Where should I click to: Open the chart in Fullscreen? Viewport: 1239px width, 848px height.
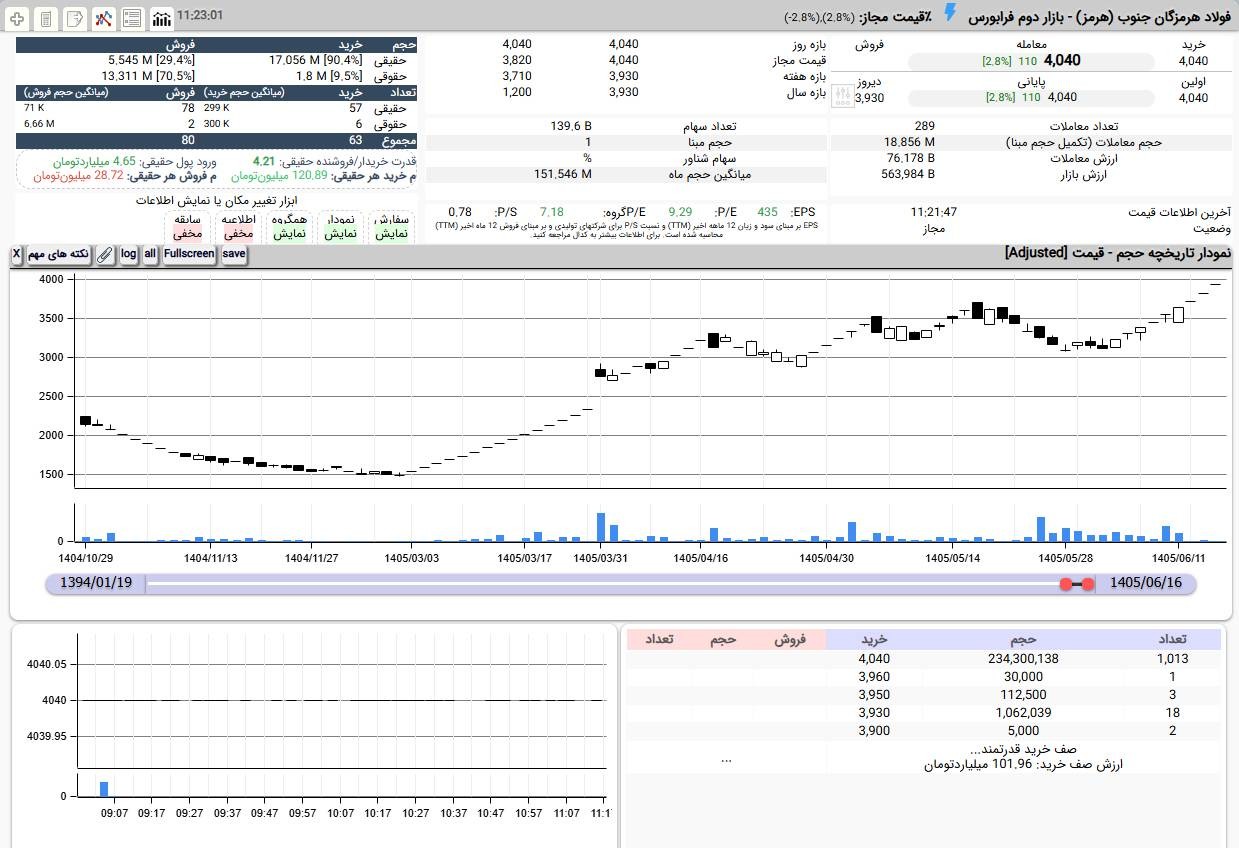click(189, 255)
